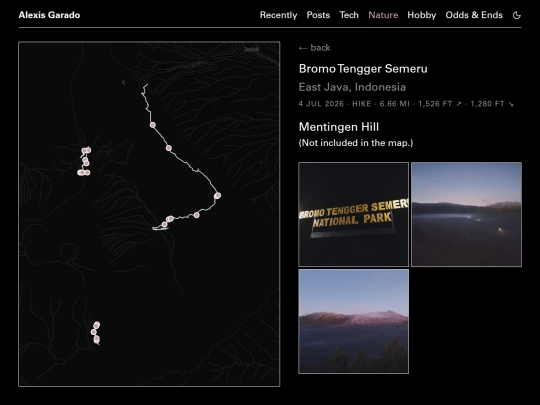Image resolution: width=540 pixels, height=405 pixels.
Task: Click the East Java, Indonesia subtitle
Action: coord(352,87)
